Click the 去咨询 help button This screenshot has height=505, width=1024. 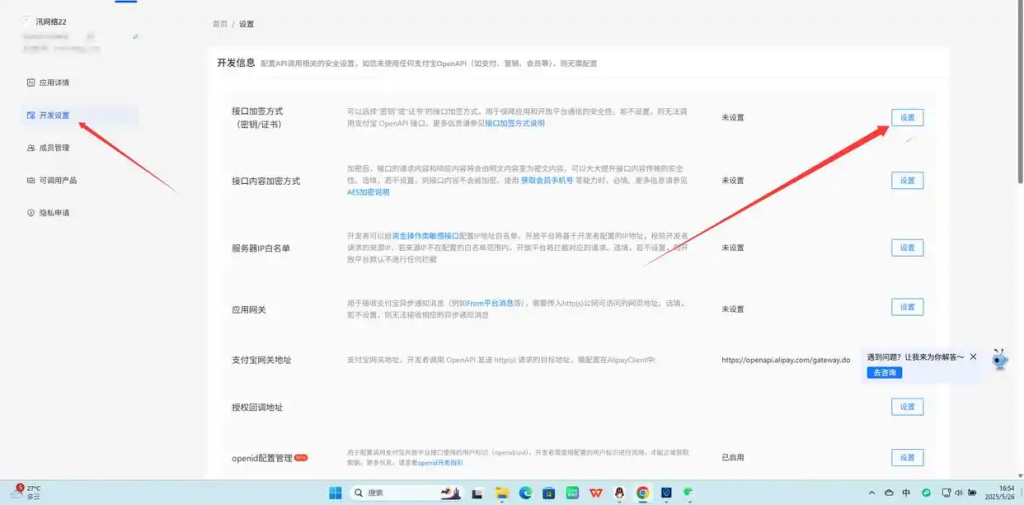pyautogui.click(x=884, y=372)
